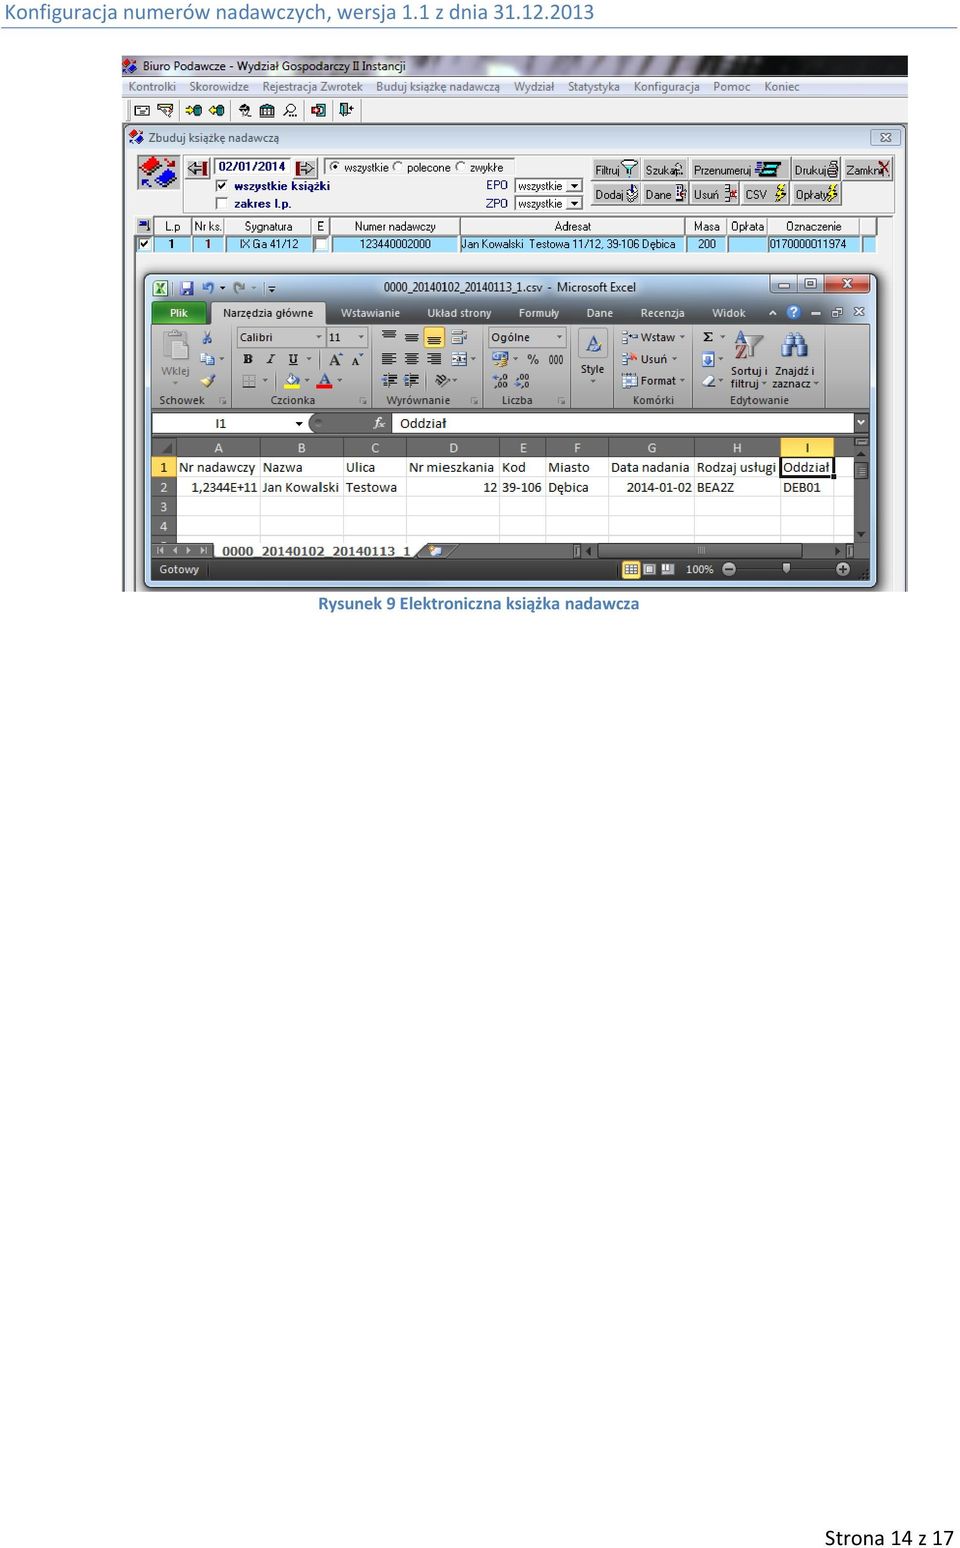Open the font size 11 dropdown

coord(361,338)
